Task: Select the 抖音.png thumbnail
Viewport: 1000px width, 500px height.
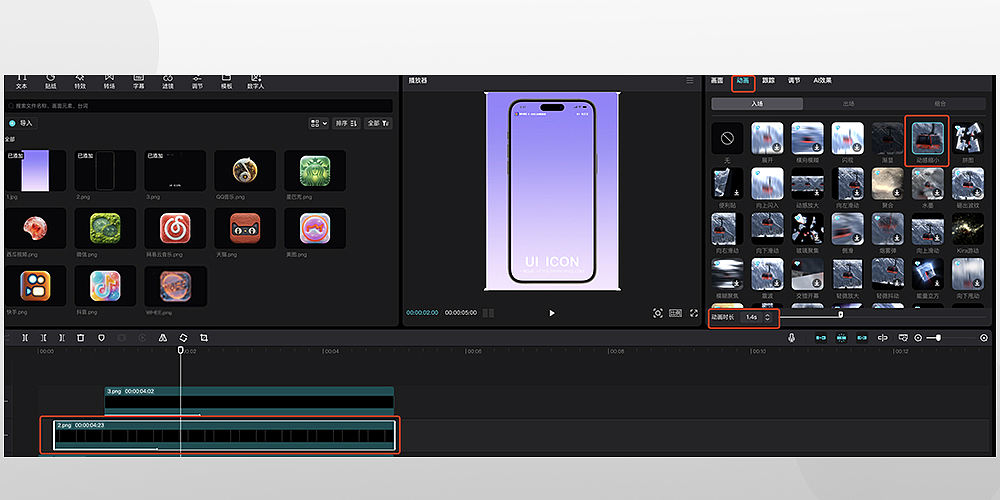Action: pos(105,286)
